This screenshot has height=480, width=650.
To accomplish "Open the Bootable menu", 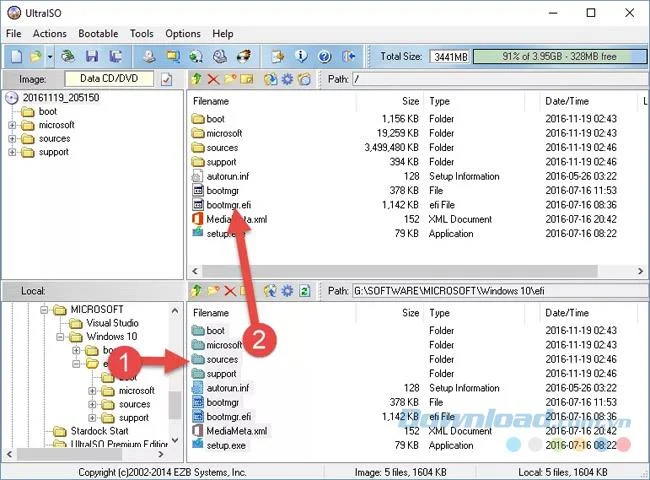I will coord(98,34).
